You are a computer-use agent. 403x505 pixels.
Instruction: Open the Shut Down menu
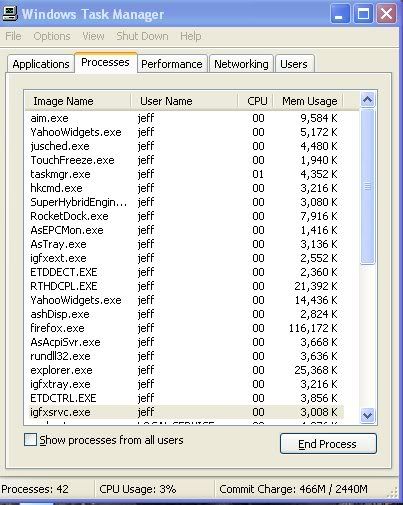pos(142,36)
